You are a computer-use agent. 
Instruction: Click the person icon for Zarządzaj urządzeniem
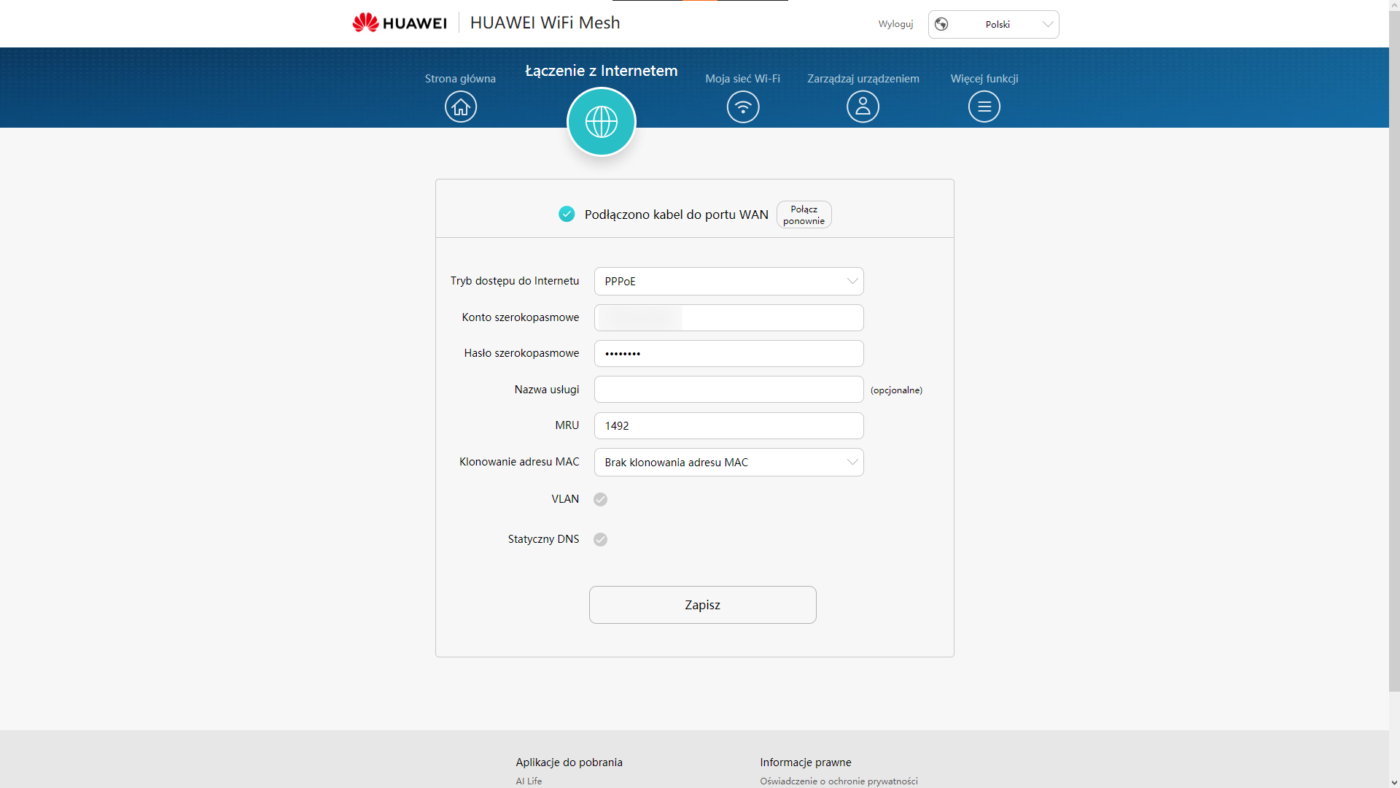click(x=863, y=106)
